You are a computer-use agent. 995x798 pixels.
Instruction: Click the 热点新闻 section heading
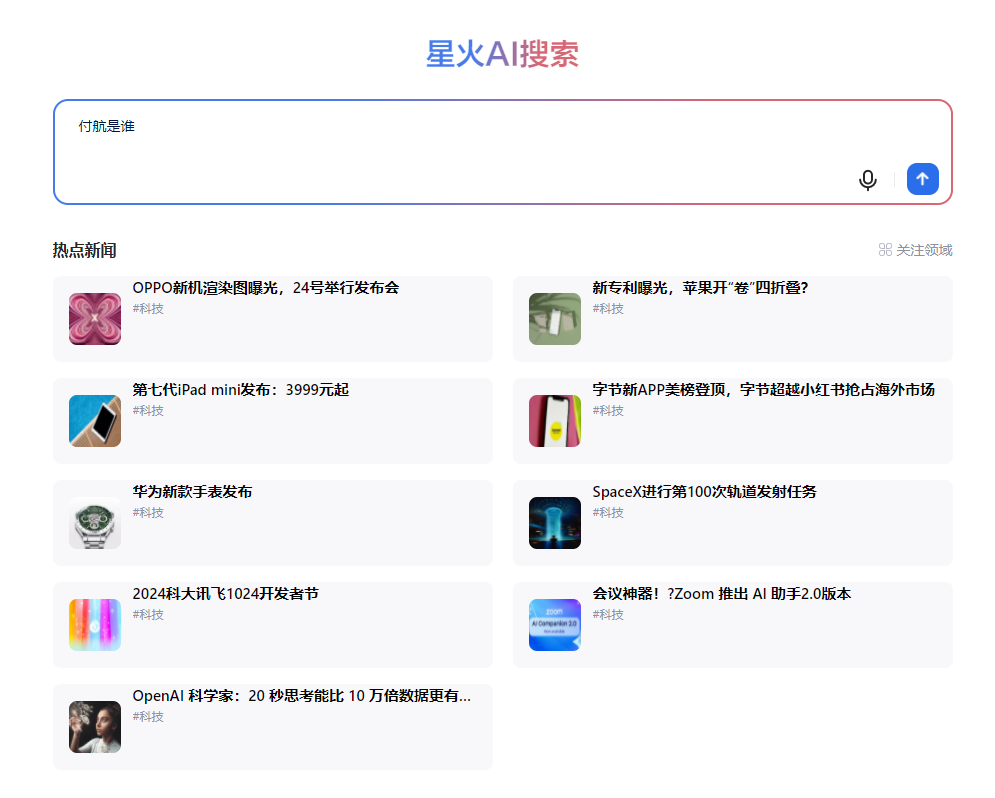point(84,250)
